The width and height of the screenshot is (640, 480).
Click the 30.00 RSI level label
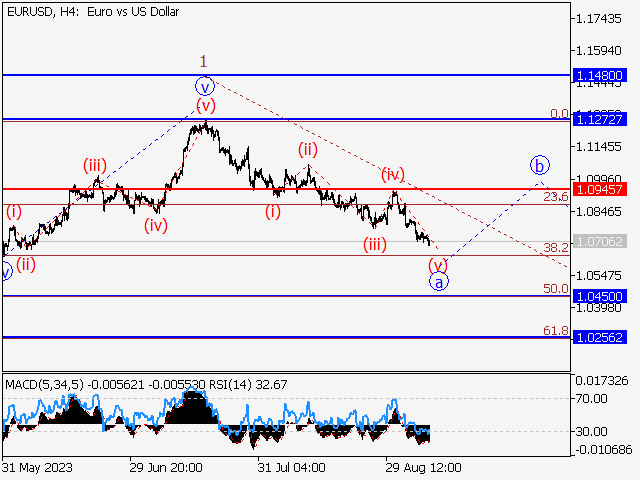591,431
